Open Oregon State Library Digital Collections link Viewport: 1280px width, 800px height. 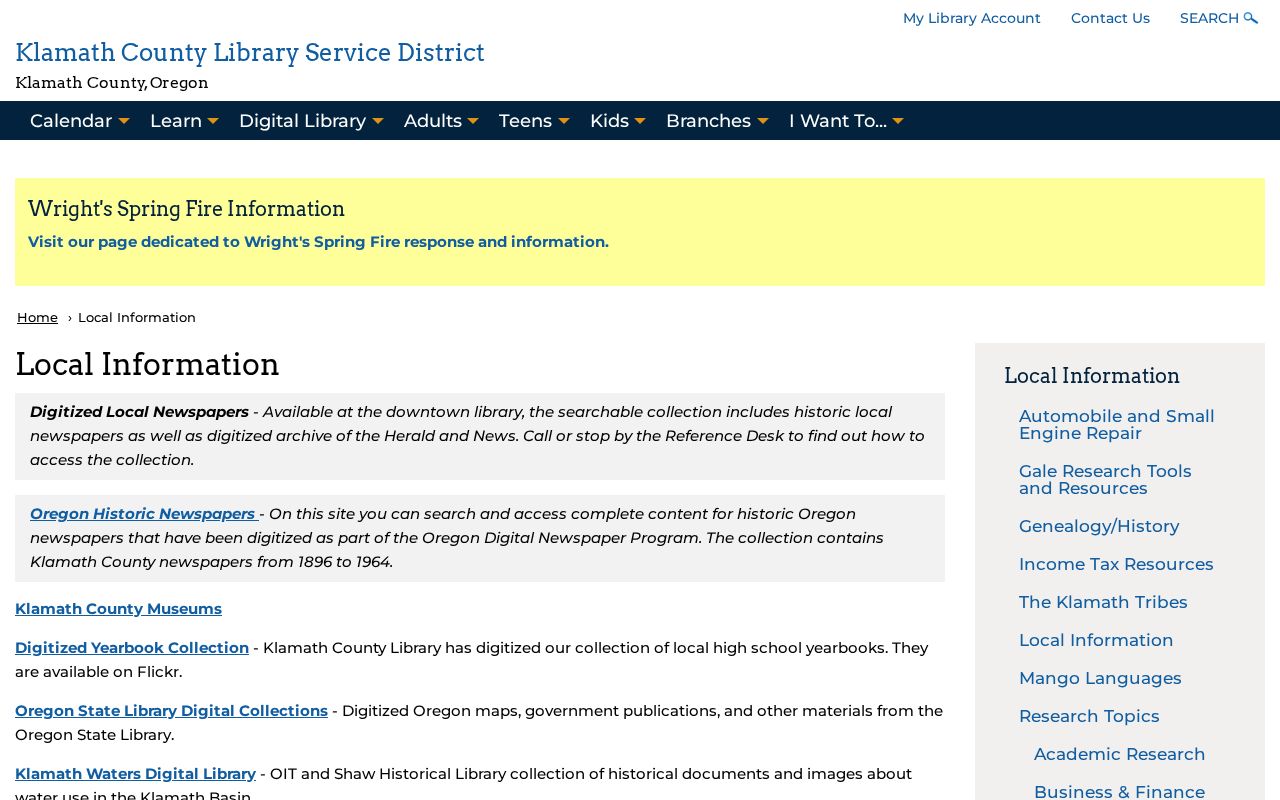click(x=171, y=711)
